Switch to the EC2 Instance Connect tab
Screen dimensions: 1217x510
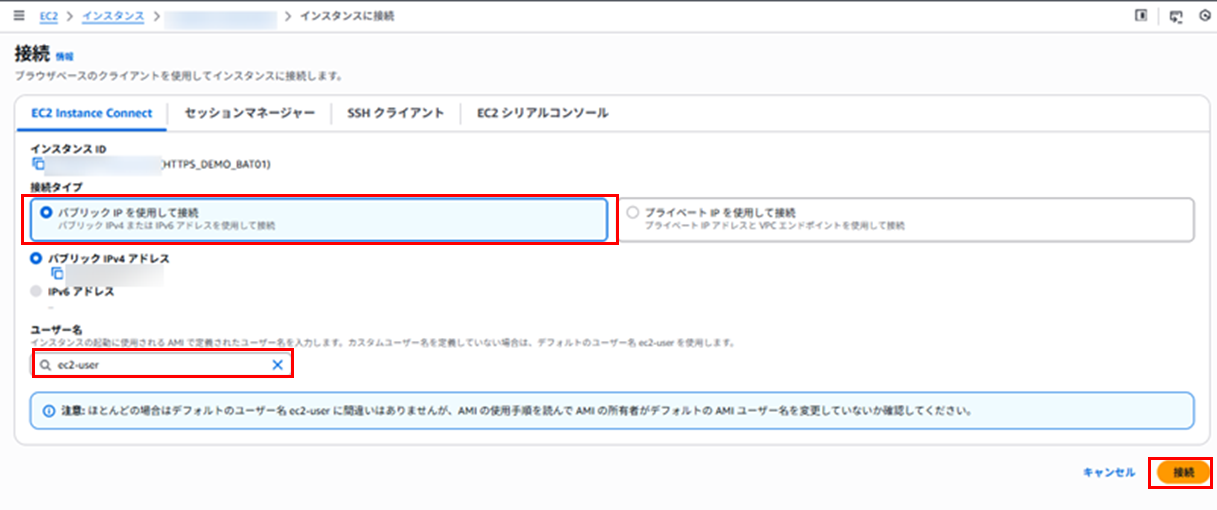tap(91, 113)
